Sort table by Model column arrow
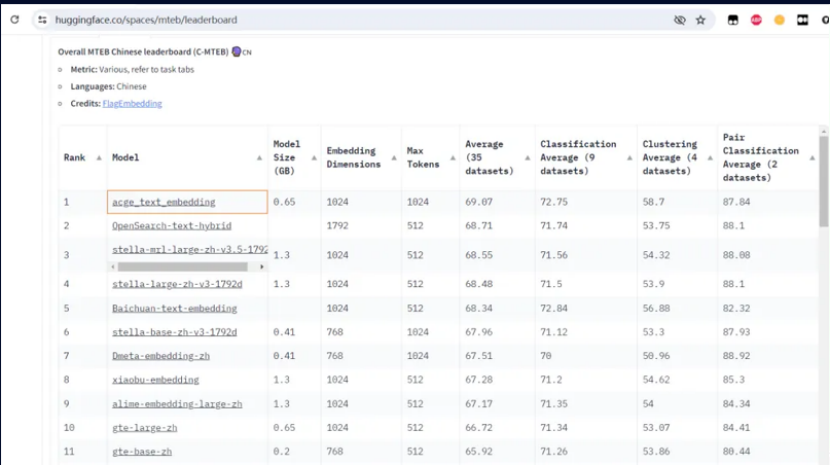This screenshot has width=831, height=466. click(x=259, y=158)
